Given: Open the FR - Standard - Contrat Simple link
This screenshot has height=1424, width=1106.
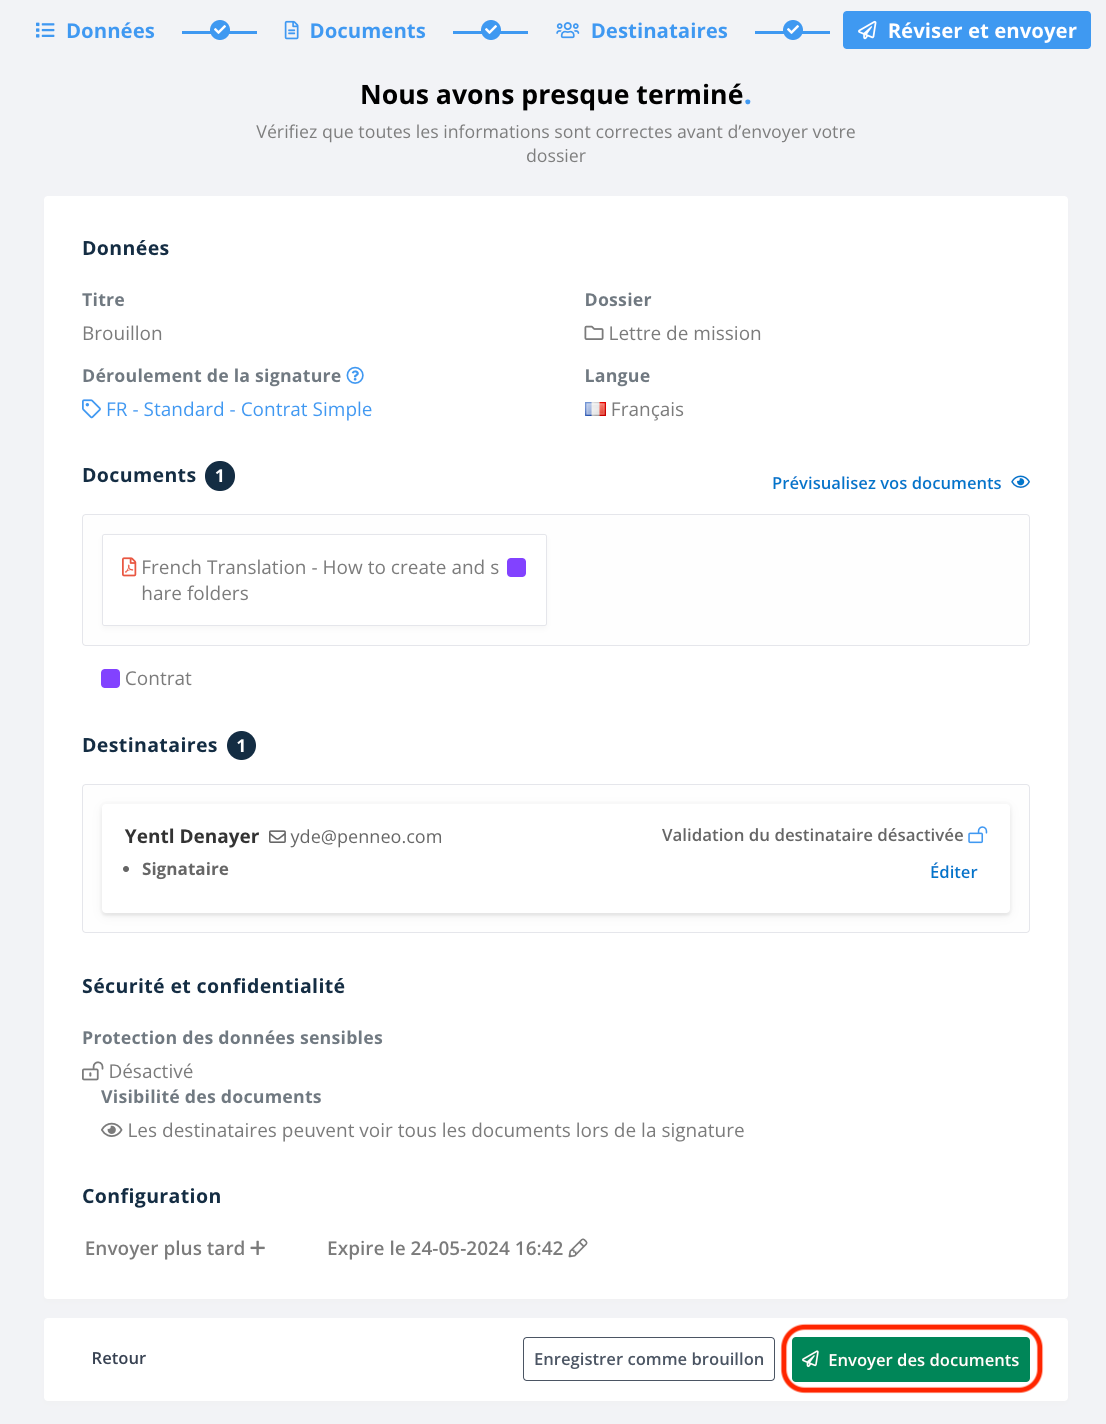Looking at the screenshot, I should (x=239, y=409).
